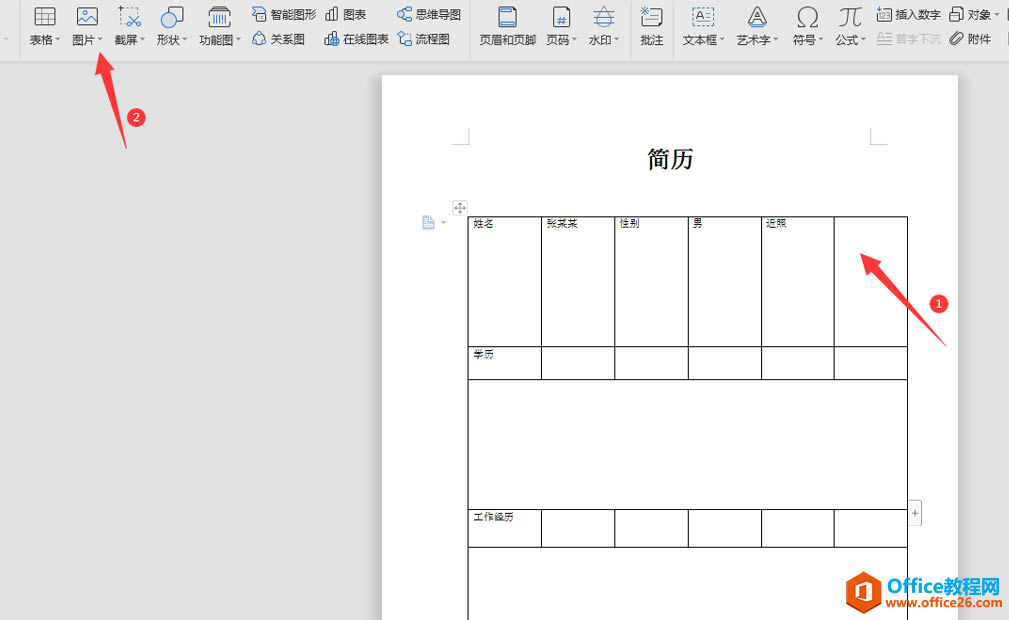Expand the 水印 dropdown arrow
1009x620 pixels.
(616, 40)
